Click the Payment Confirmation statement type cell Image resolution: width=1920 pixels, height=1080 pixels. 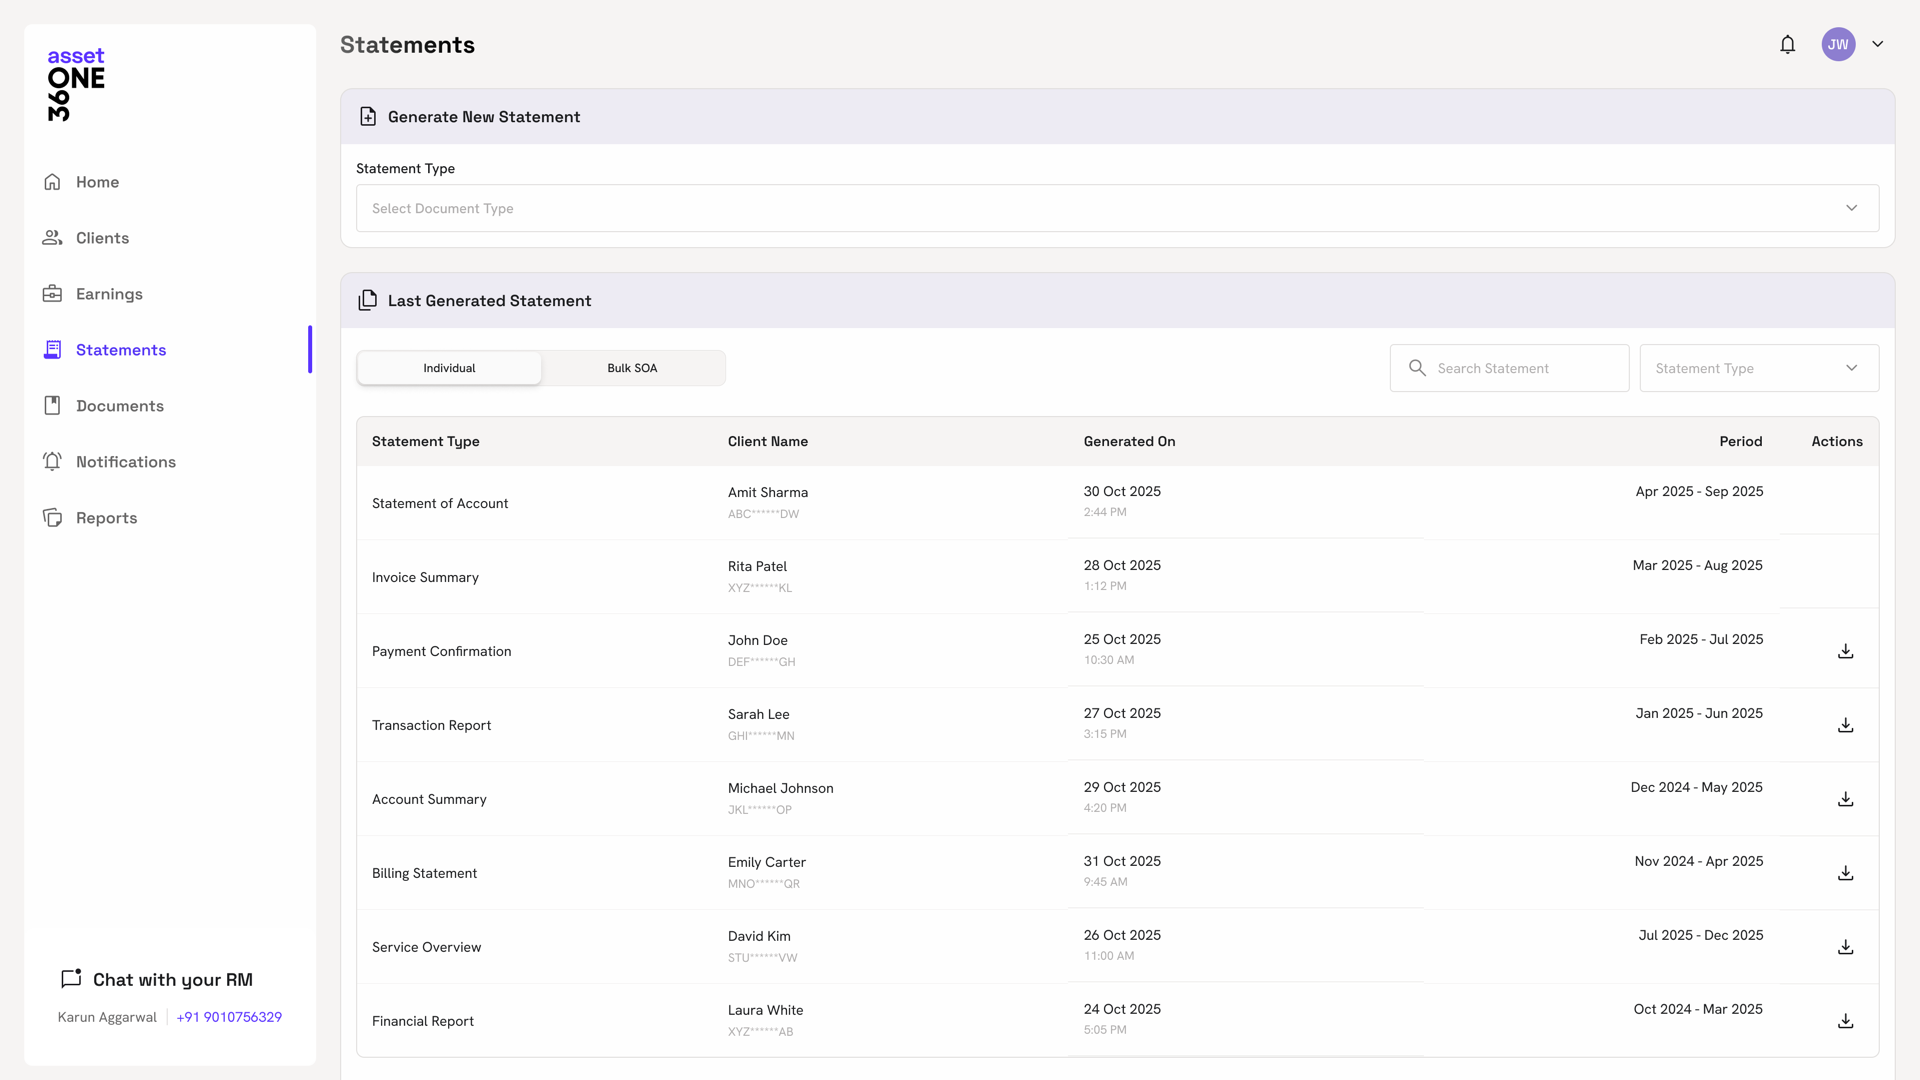(441, 651)
